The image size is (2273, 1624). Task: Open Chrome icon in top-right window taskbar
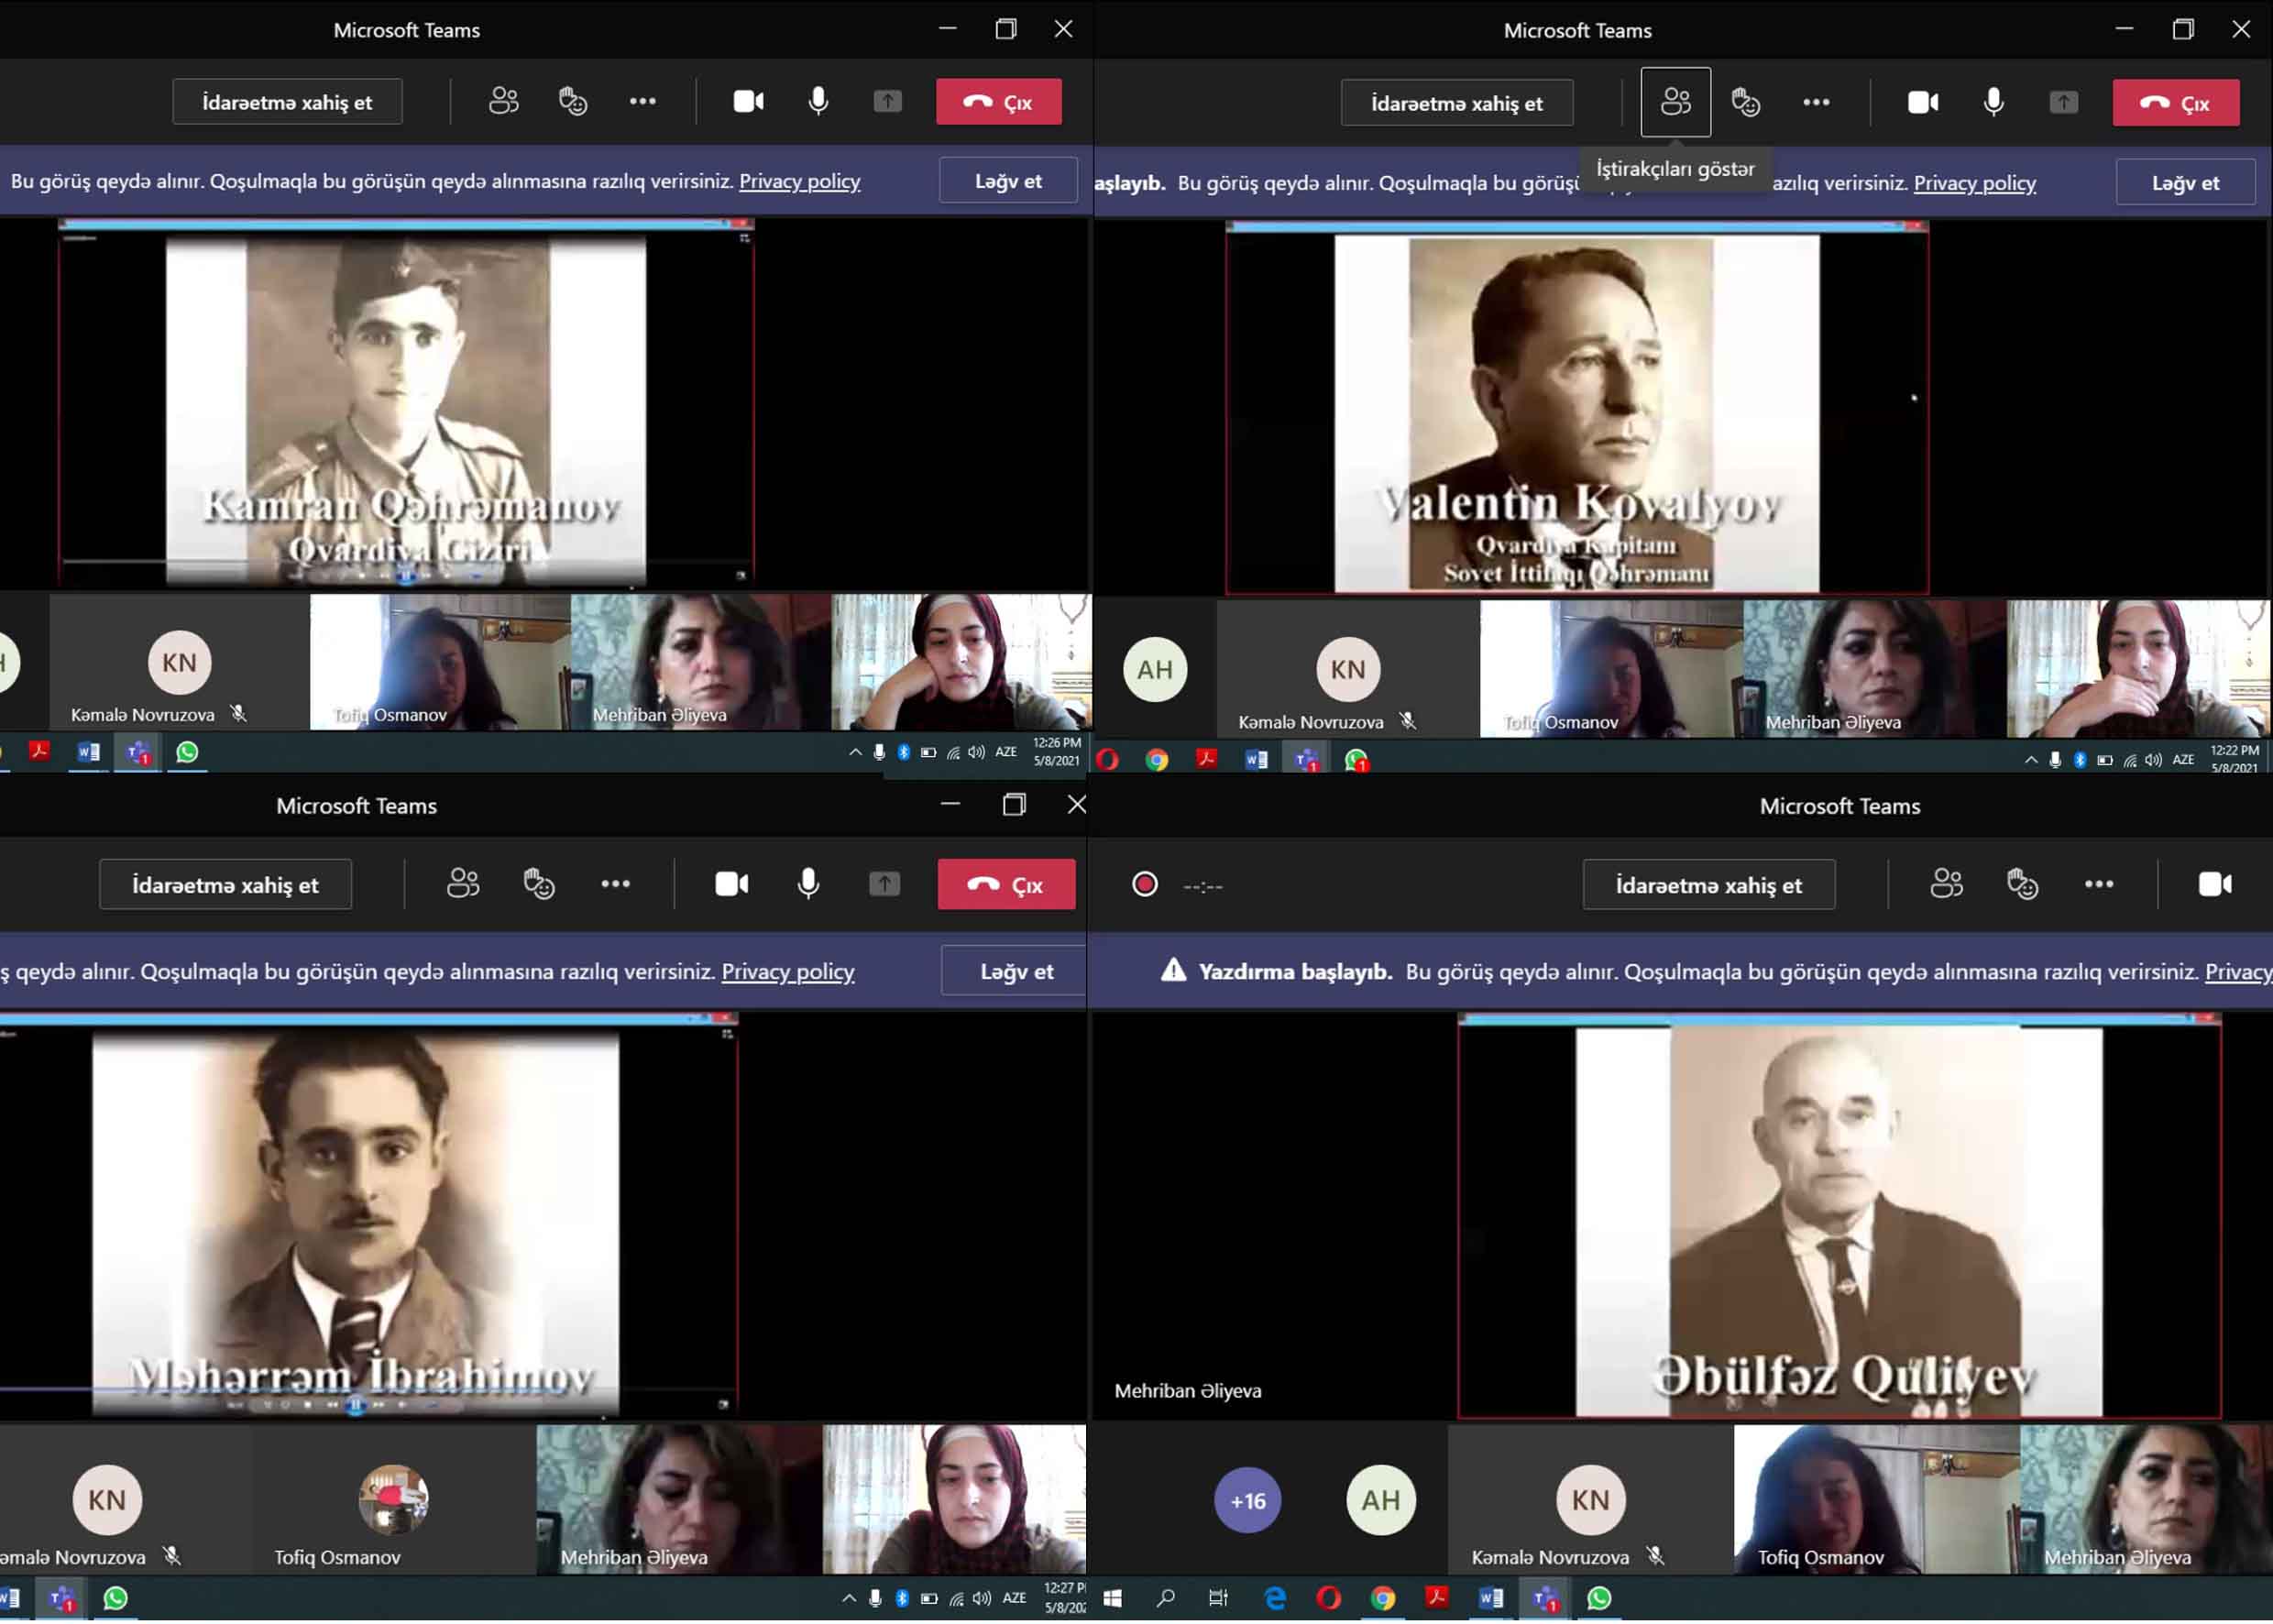[1157, 759]
